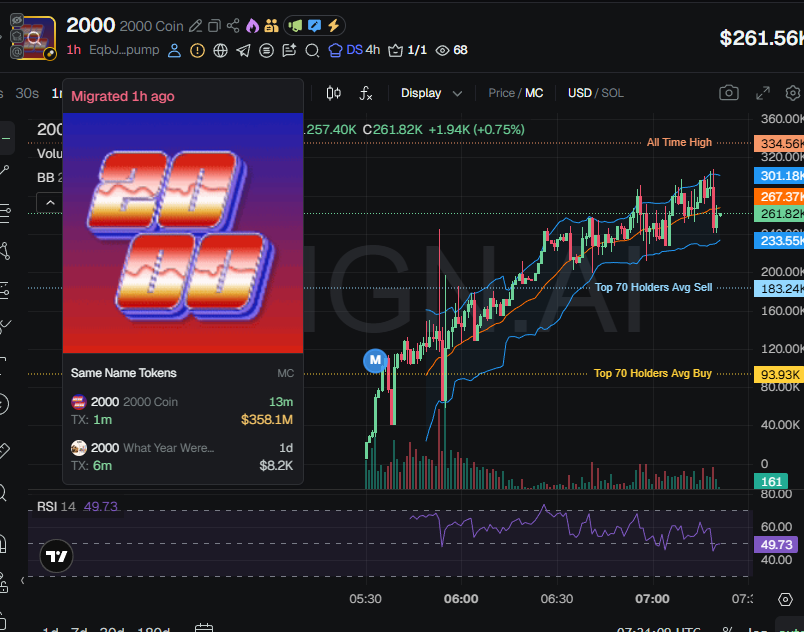Screen dimensions: 804x632
Task: Click the blue DS chef-hat badge
Action: (x=346, y=50)
